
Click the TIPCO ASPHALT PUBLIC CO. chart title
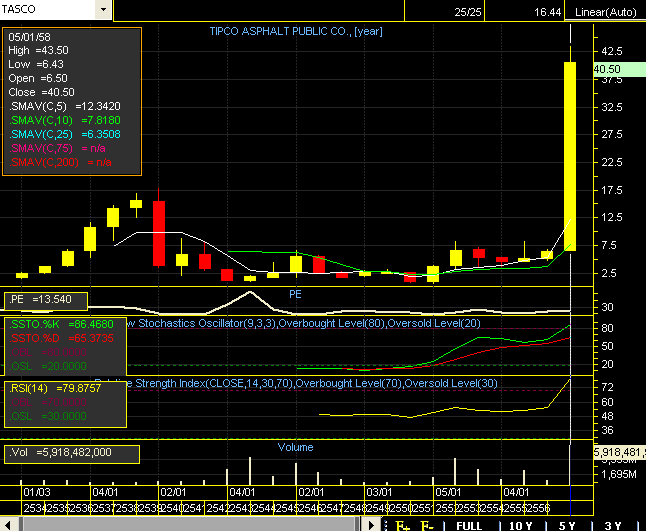pos(296,31)
